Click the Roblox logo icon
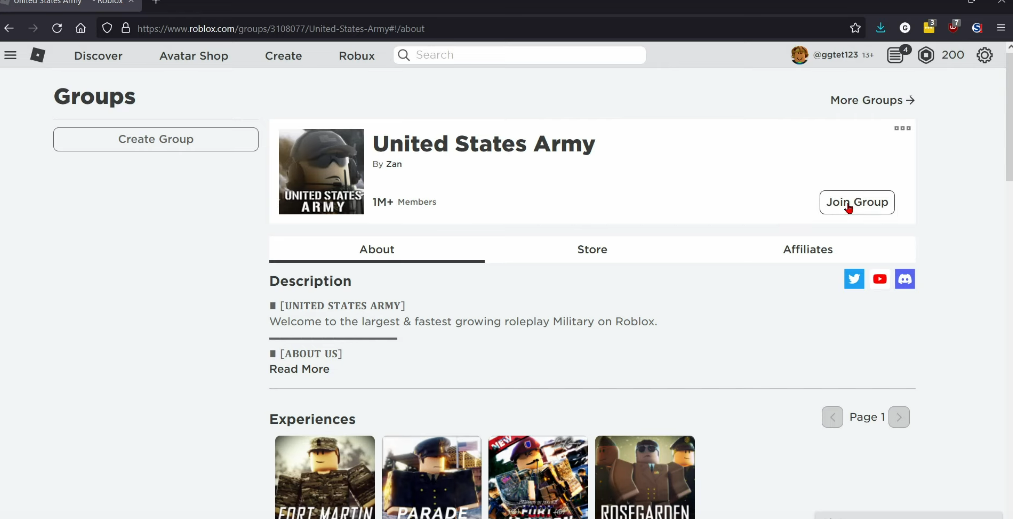Viewport: 1013px width, 519px height. tap(37, 55)
